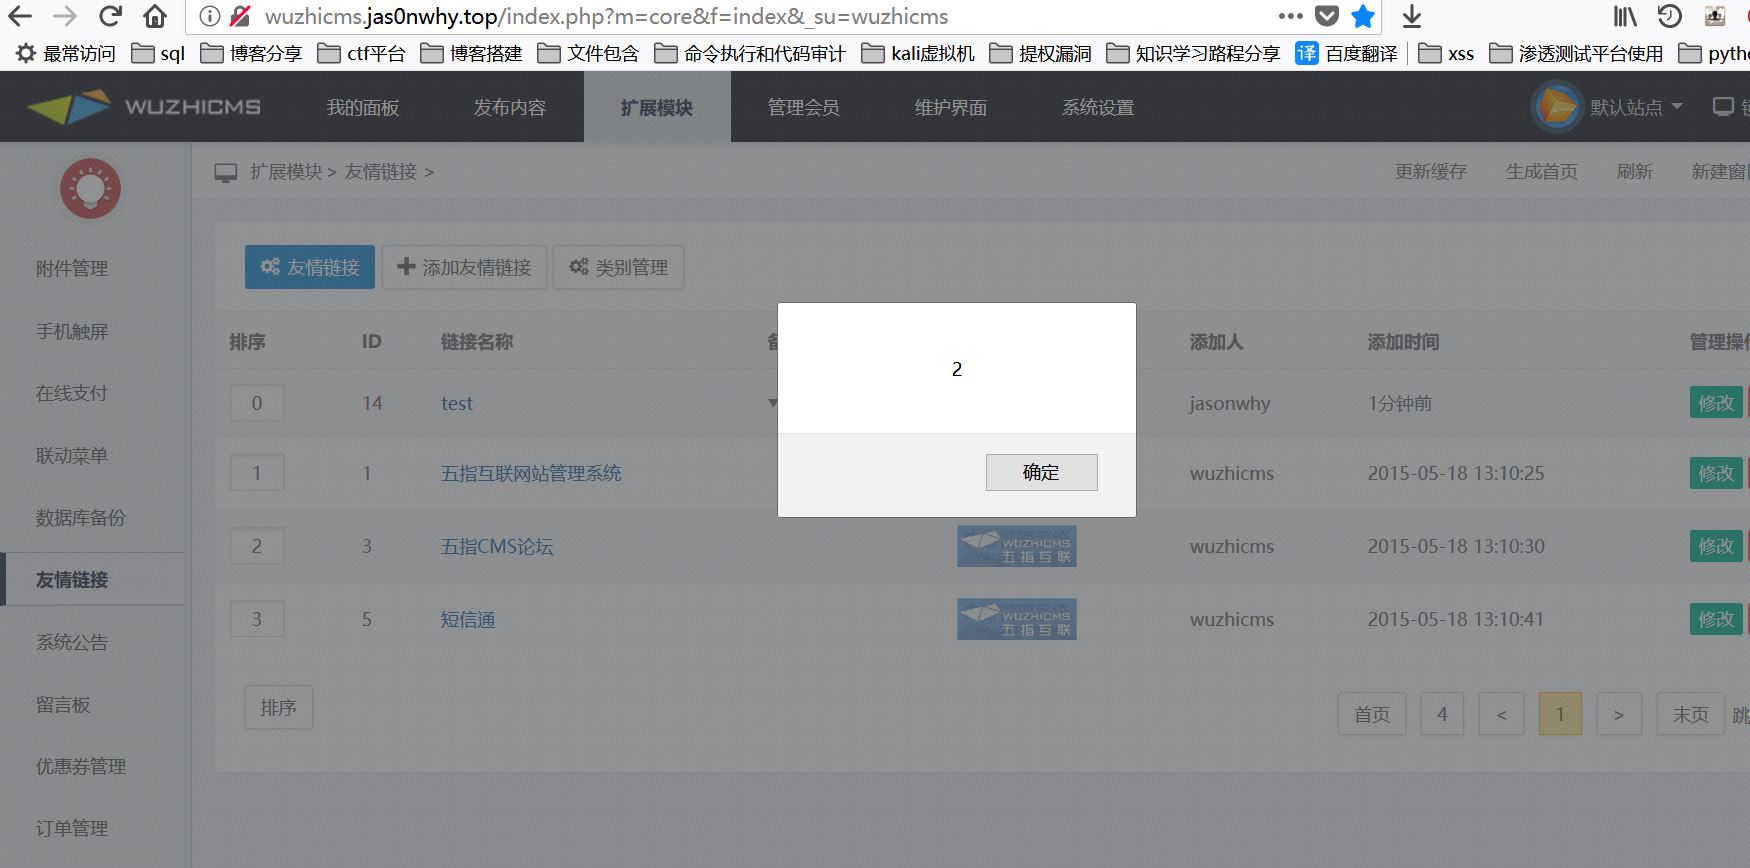This screenshot has height=868, width=1750.
Task: Open the 百度翻译 bookmark
Action: click(x=1346, y=53)
